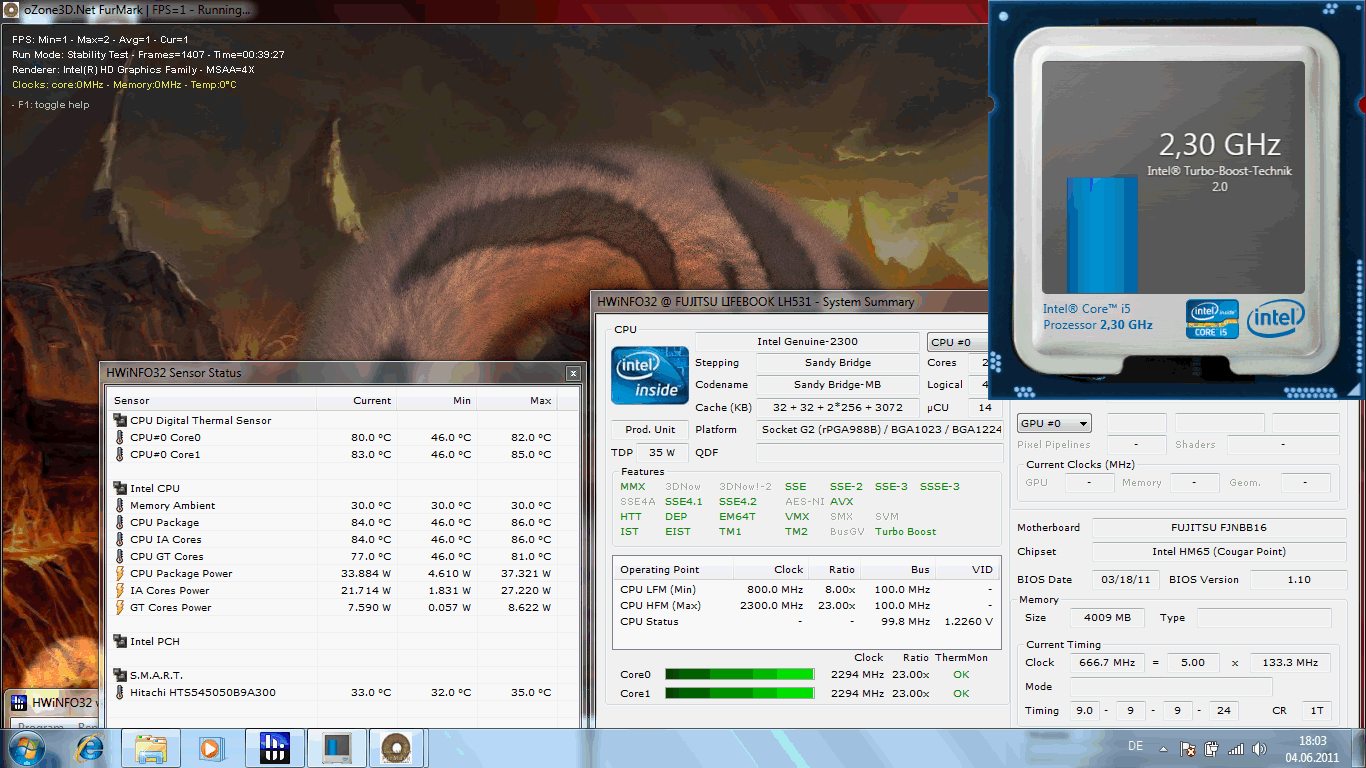Switch to HWiNFO32 via its taskbar icon
Screen dimensions: 1366x768
(273, 748)
